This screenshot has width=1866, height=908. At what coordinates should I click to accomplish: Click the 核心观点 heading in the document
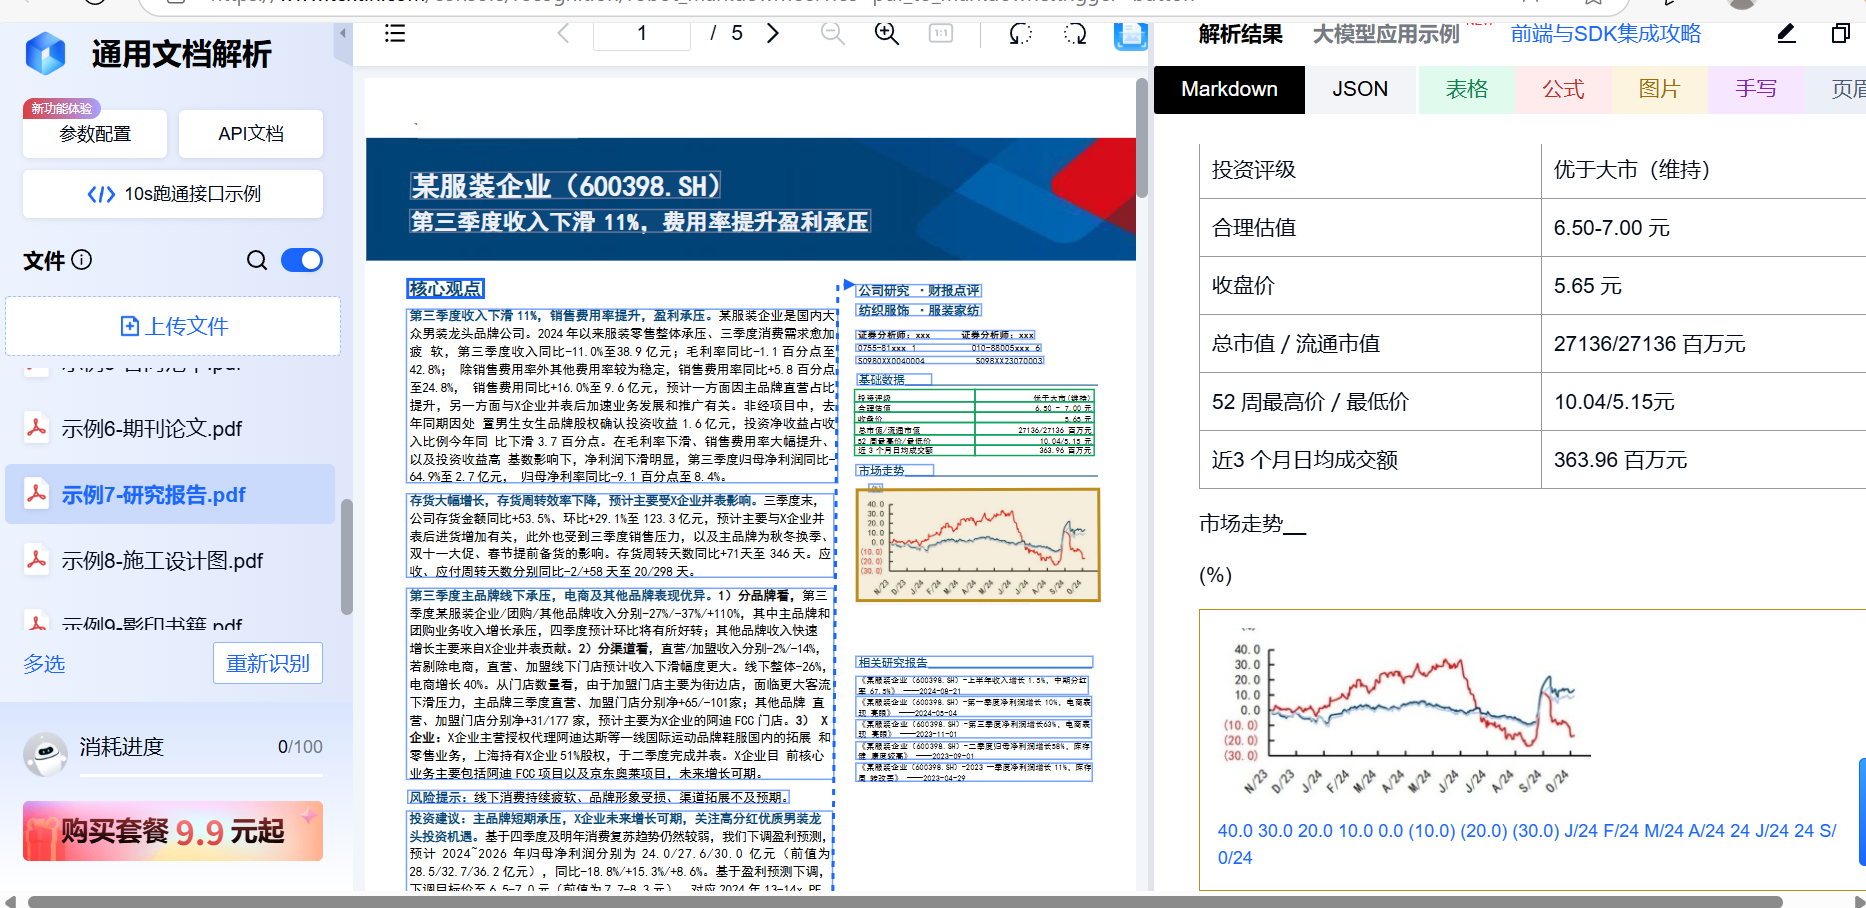pyautogui.click(x=446, y=289)
